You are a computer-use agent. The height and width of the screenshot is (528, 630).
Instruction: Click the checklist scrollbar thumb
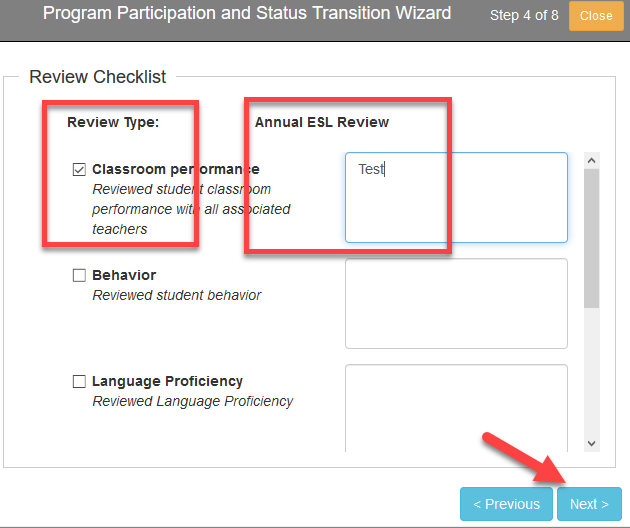point(591,238)
